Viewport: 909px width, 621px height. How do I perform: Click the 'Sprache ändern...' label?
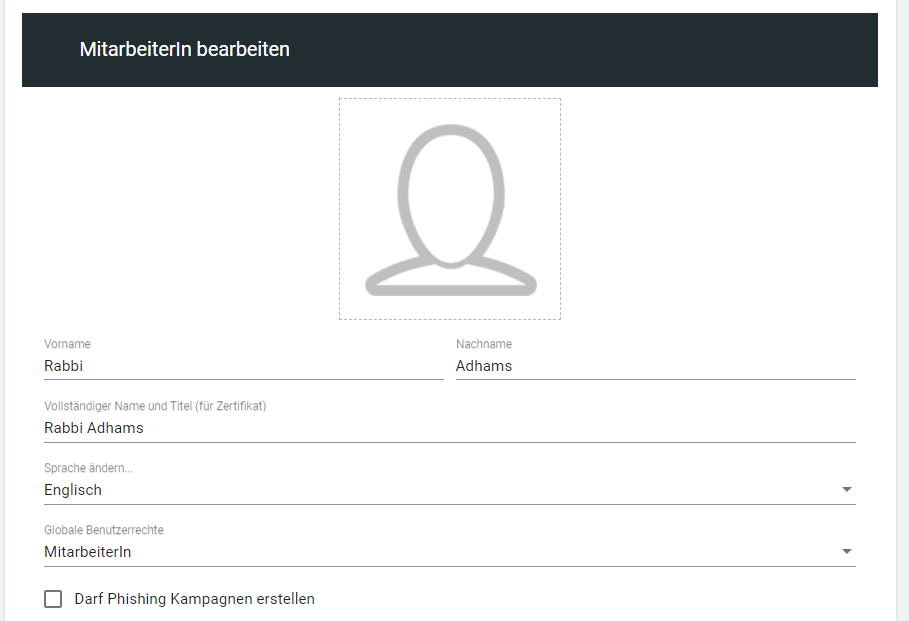88,468
